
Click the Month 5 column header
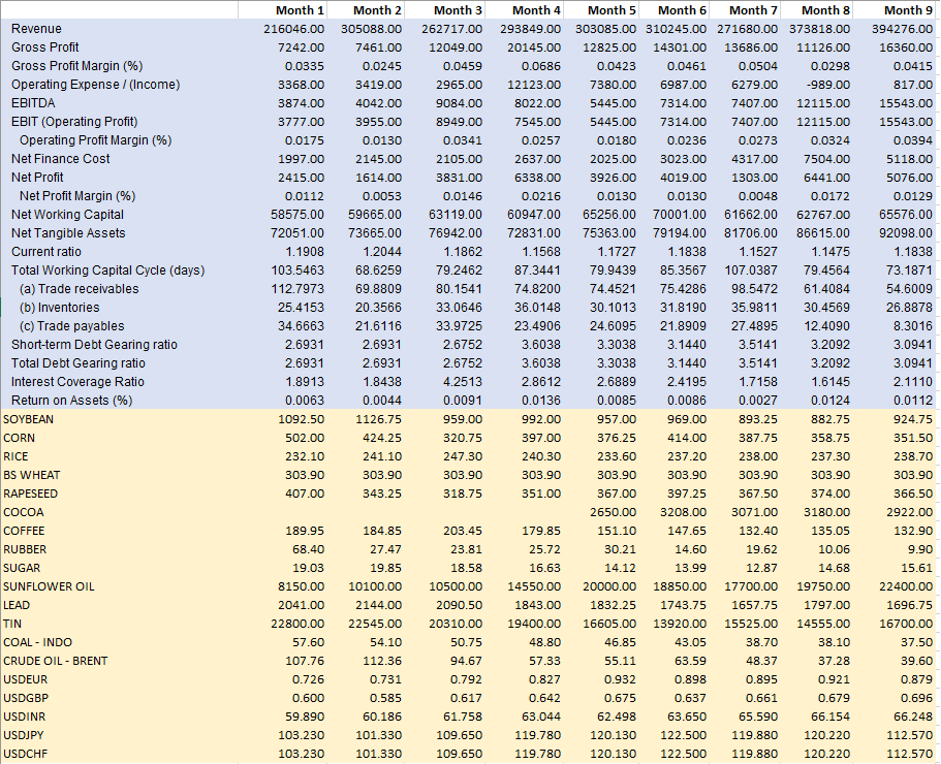(x=611, y=10)
